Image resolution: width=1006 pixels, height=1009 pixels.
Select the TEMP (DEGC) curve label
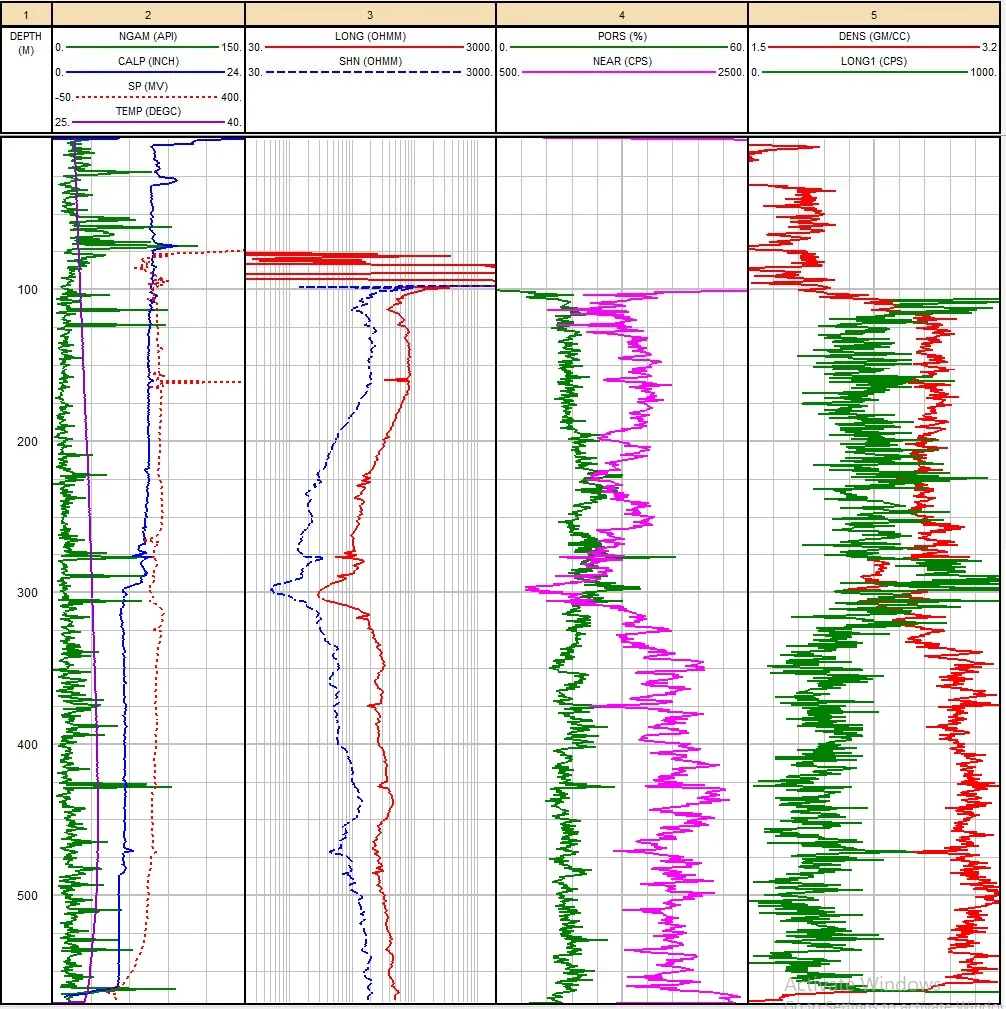[148, 111]
